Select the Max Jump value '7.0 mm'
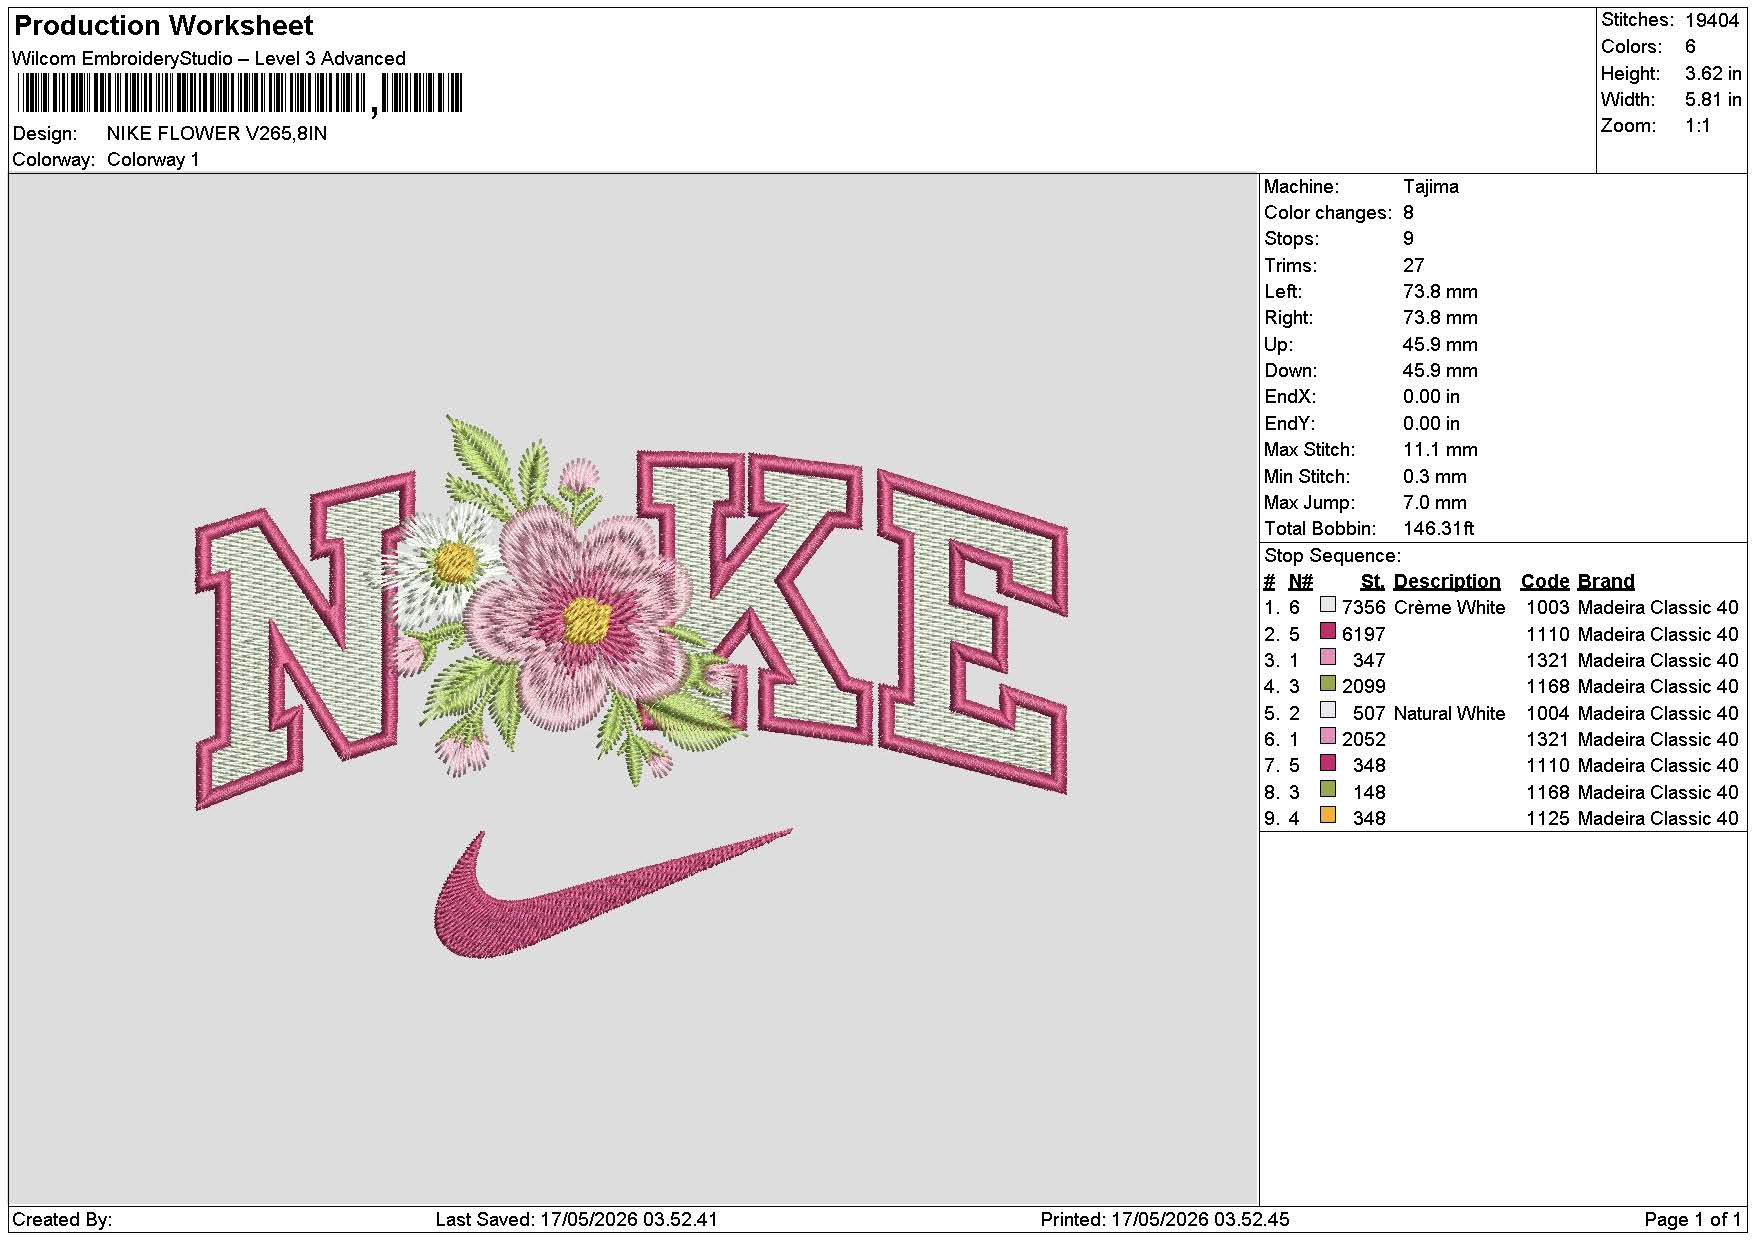The image size is (1755, 1240). 1435,503
